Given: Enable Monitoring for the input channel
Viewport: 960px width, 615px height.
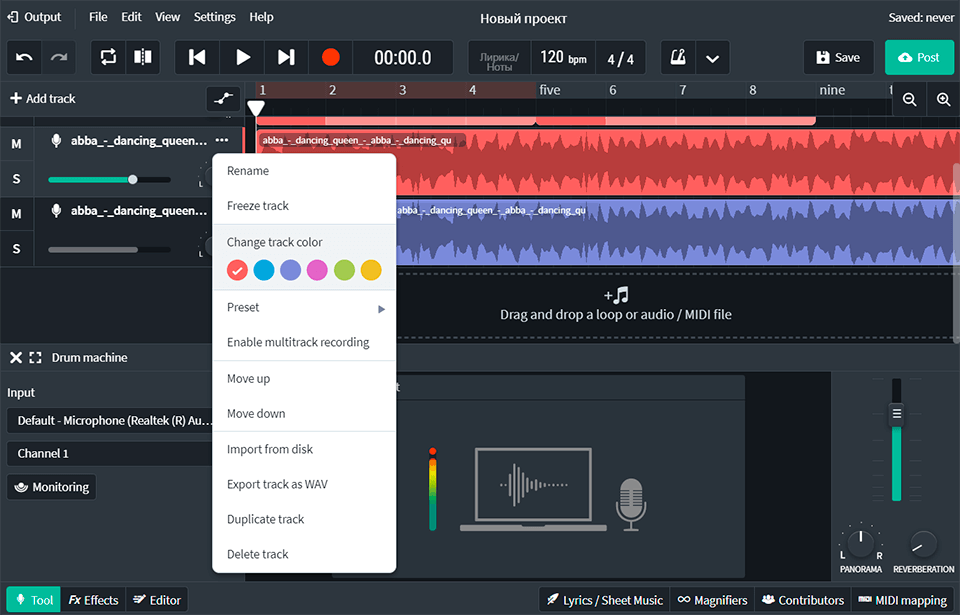Looking at the screenshot, I should pyautogui.click(x=51, y=487).
